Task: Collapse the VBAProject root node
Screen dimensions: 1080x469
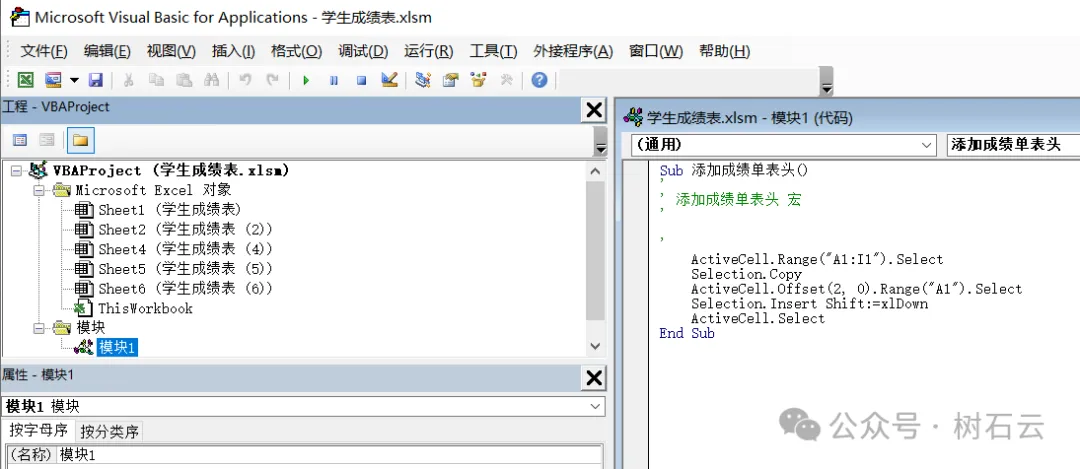Action: point(17,171)
